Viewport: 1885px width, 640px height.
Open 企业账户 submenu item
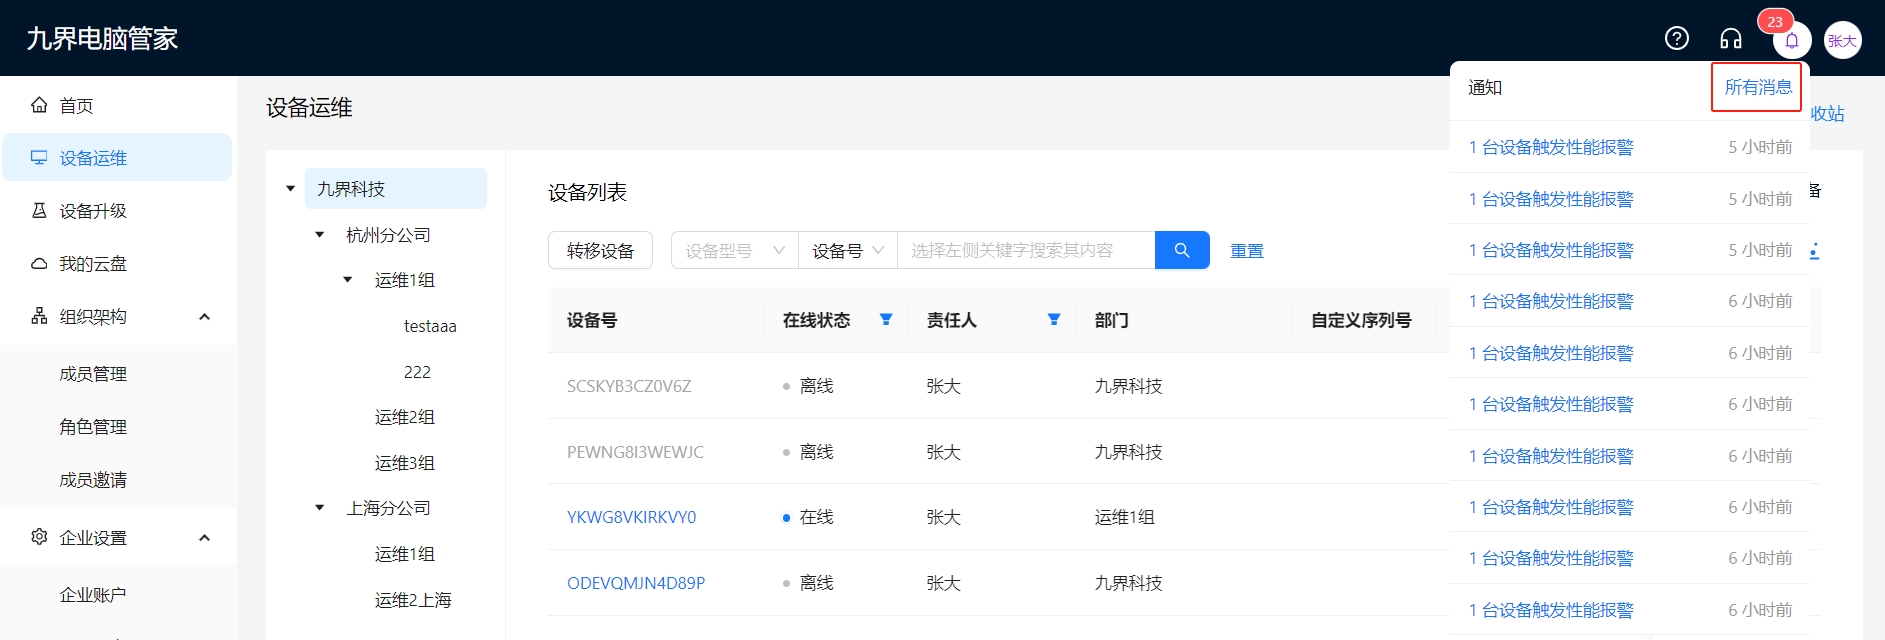tap(93, 595)
